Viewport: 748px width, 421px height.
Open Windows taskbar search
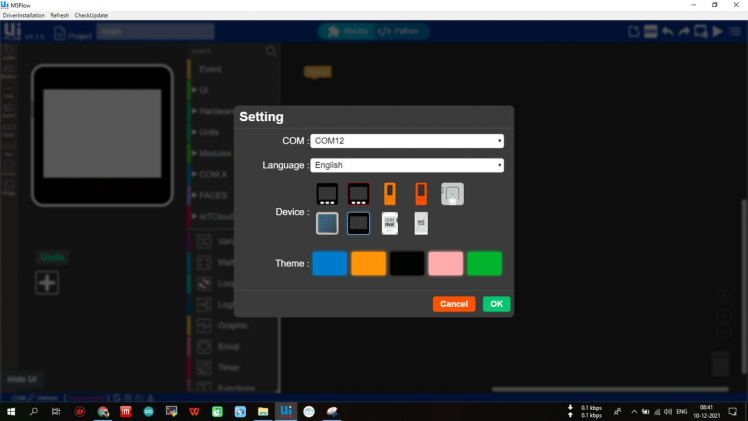[x=33, y=411]
